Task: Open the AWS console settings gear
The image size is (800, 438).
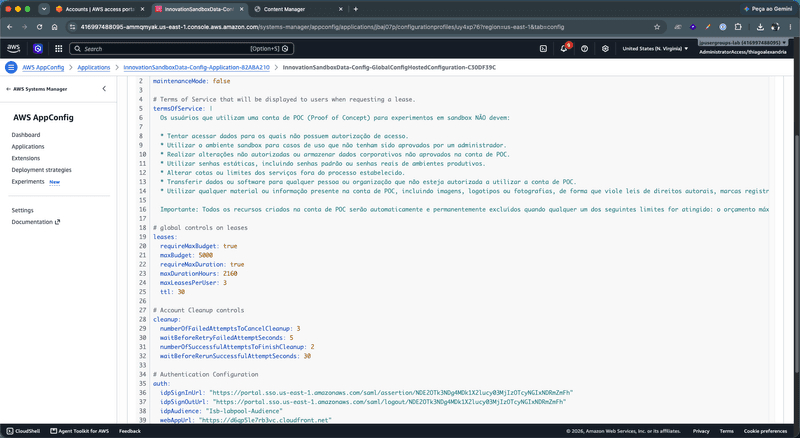Action: (x=605, y=48)
